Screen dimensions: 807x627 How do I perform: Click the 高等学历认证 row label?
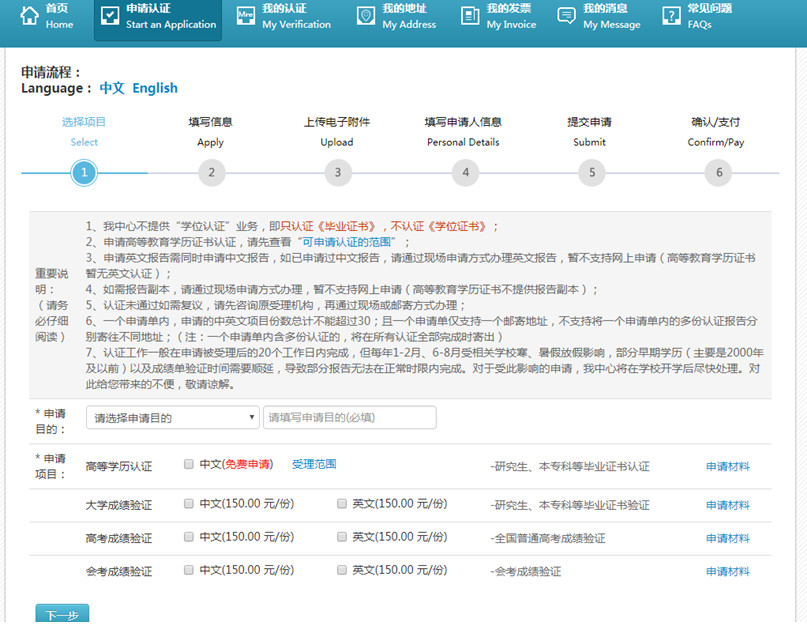(119, 466)
